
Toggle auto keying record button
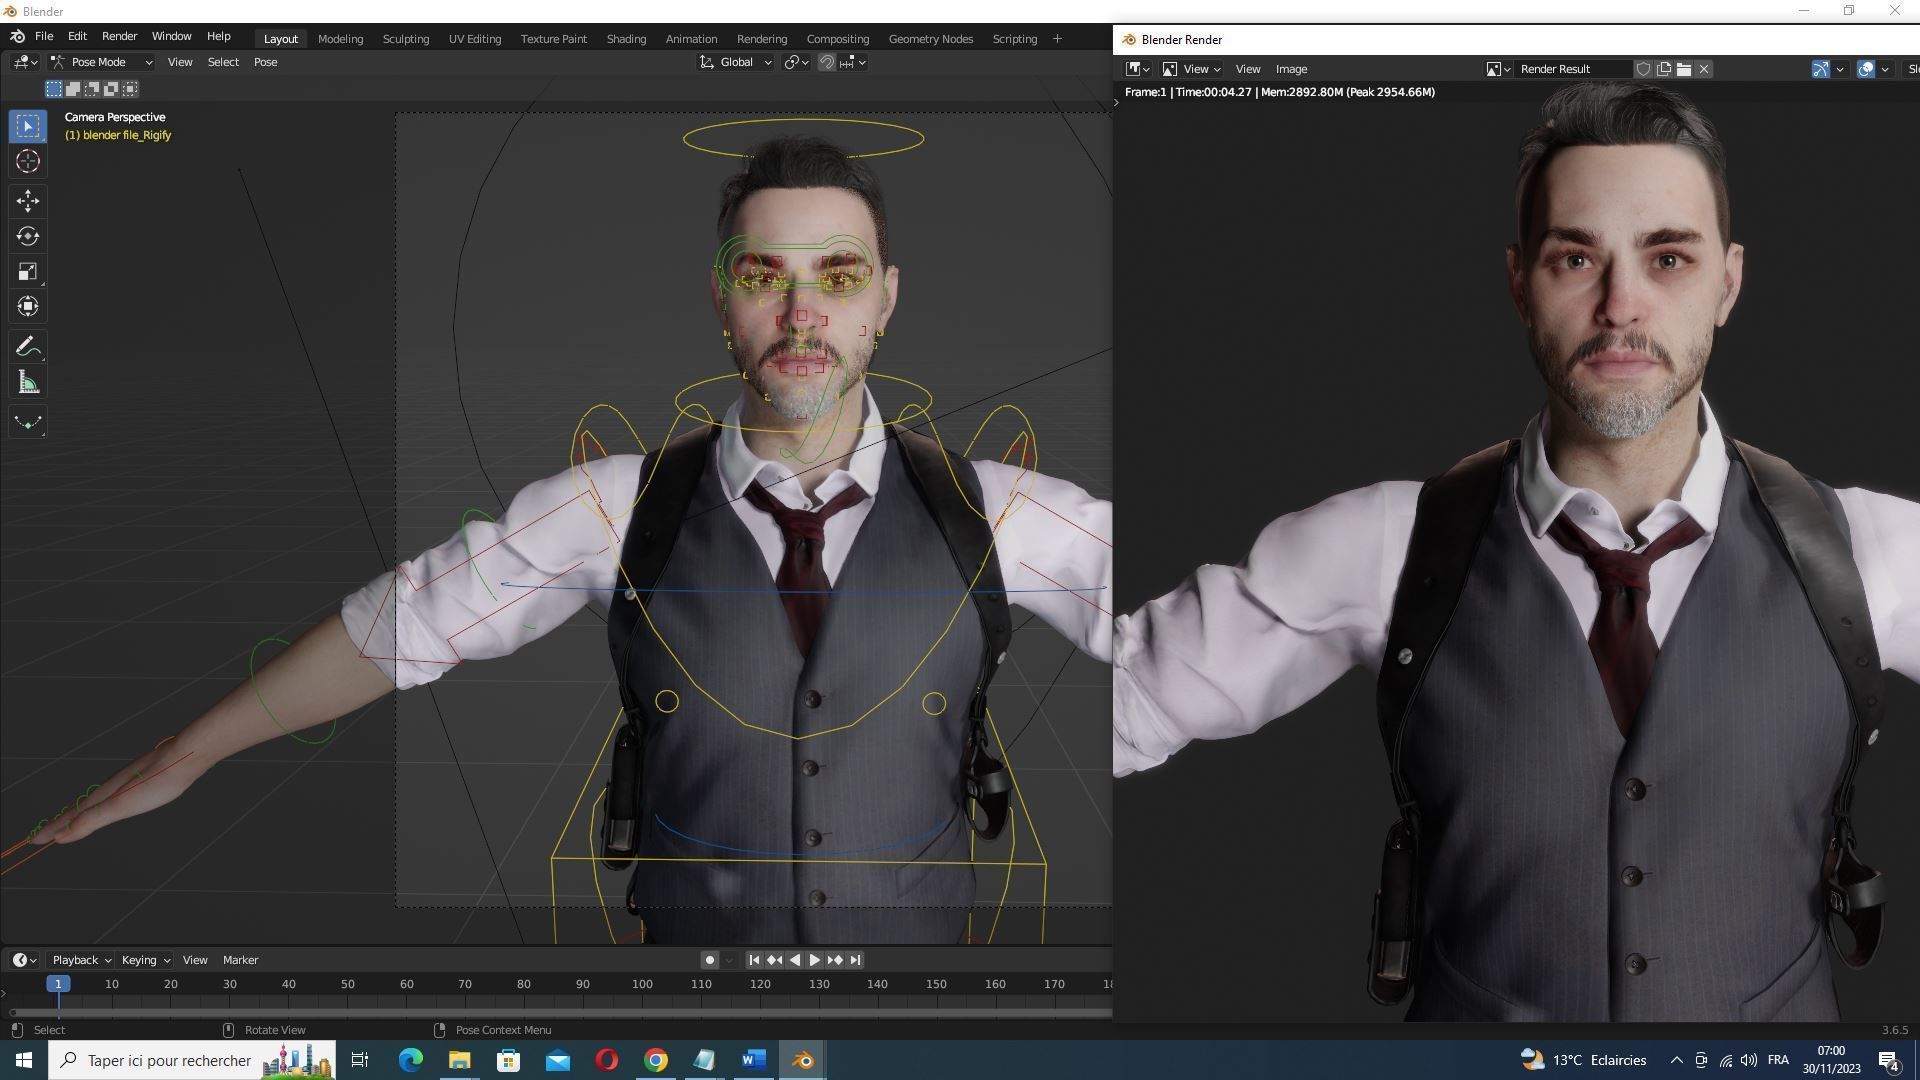(x=709, y=960)
